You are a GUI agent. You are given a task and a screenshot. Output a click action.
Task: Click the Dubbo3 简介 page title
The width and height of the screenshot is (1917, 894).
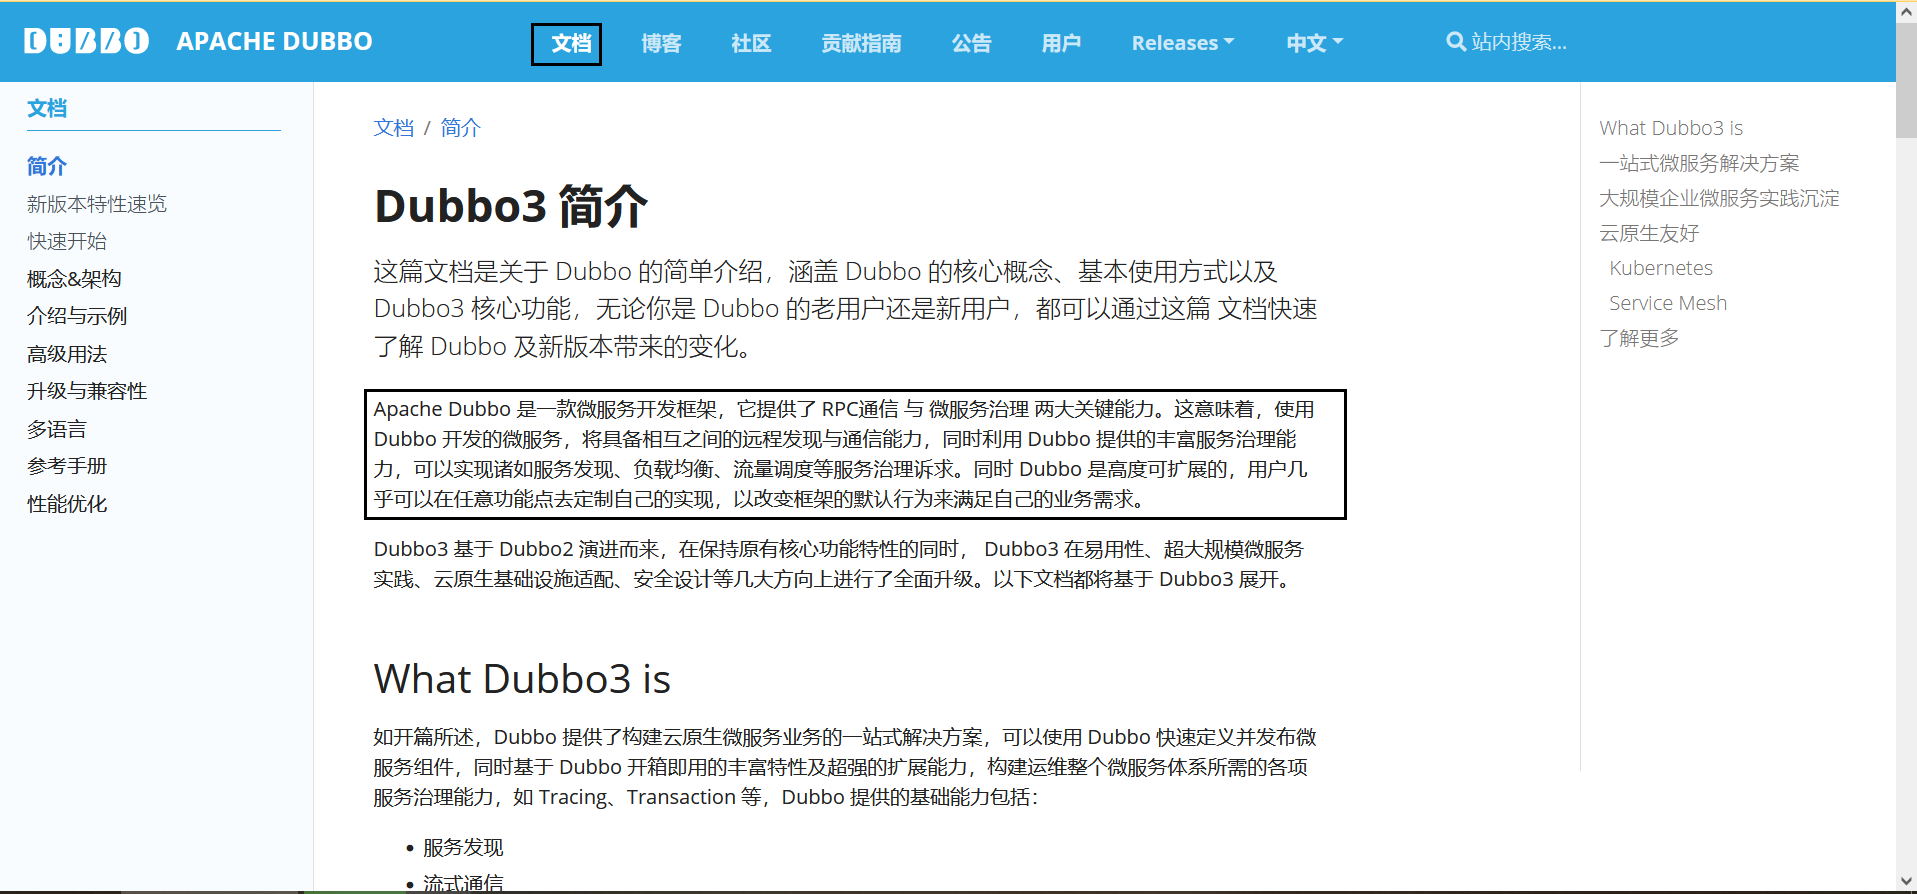pos(511,206)
